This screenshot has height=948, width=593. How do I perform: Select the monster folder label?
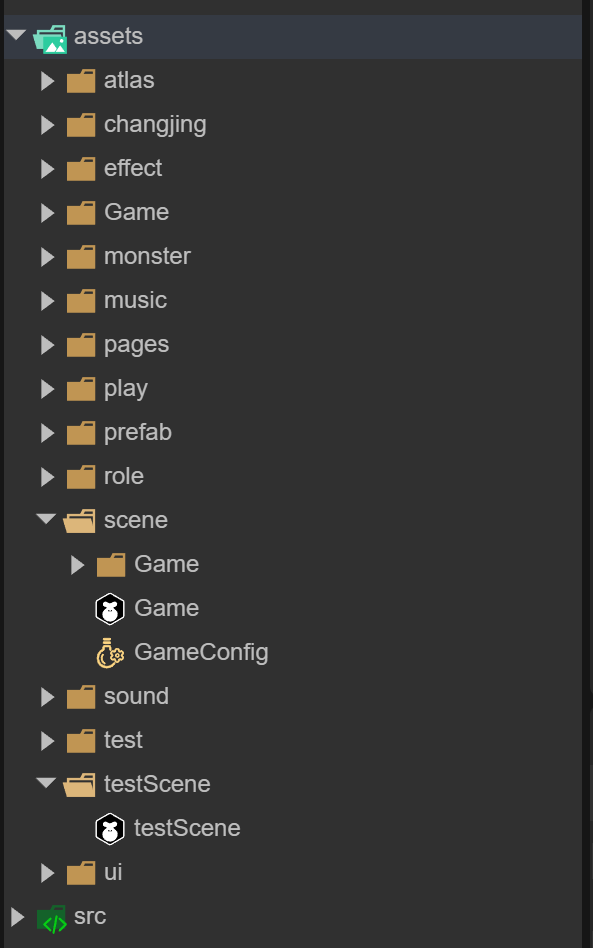click(147, 256)
